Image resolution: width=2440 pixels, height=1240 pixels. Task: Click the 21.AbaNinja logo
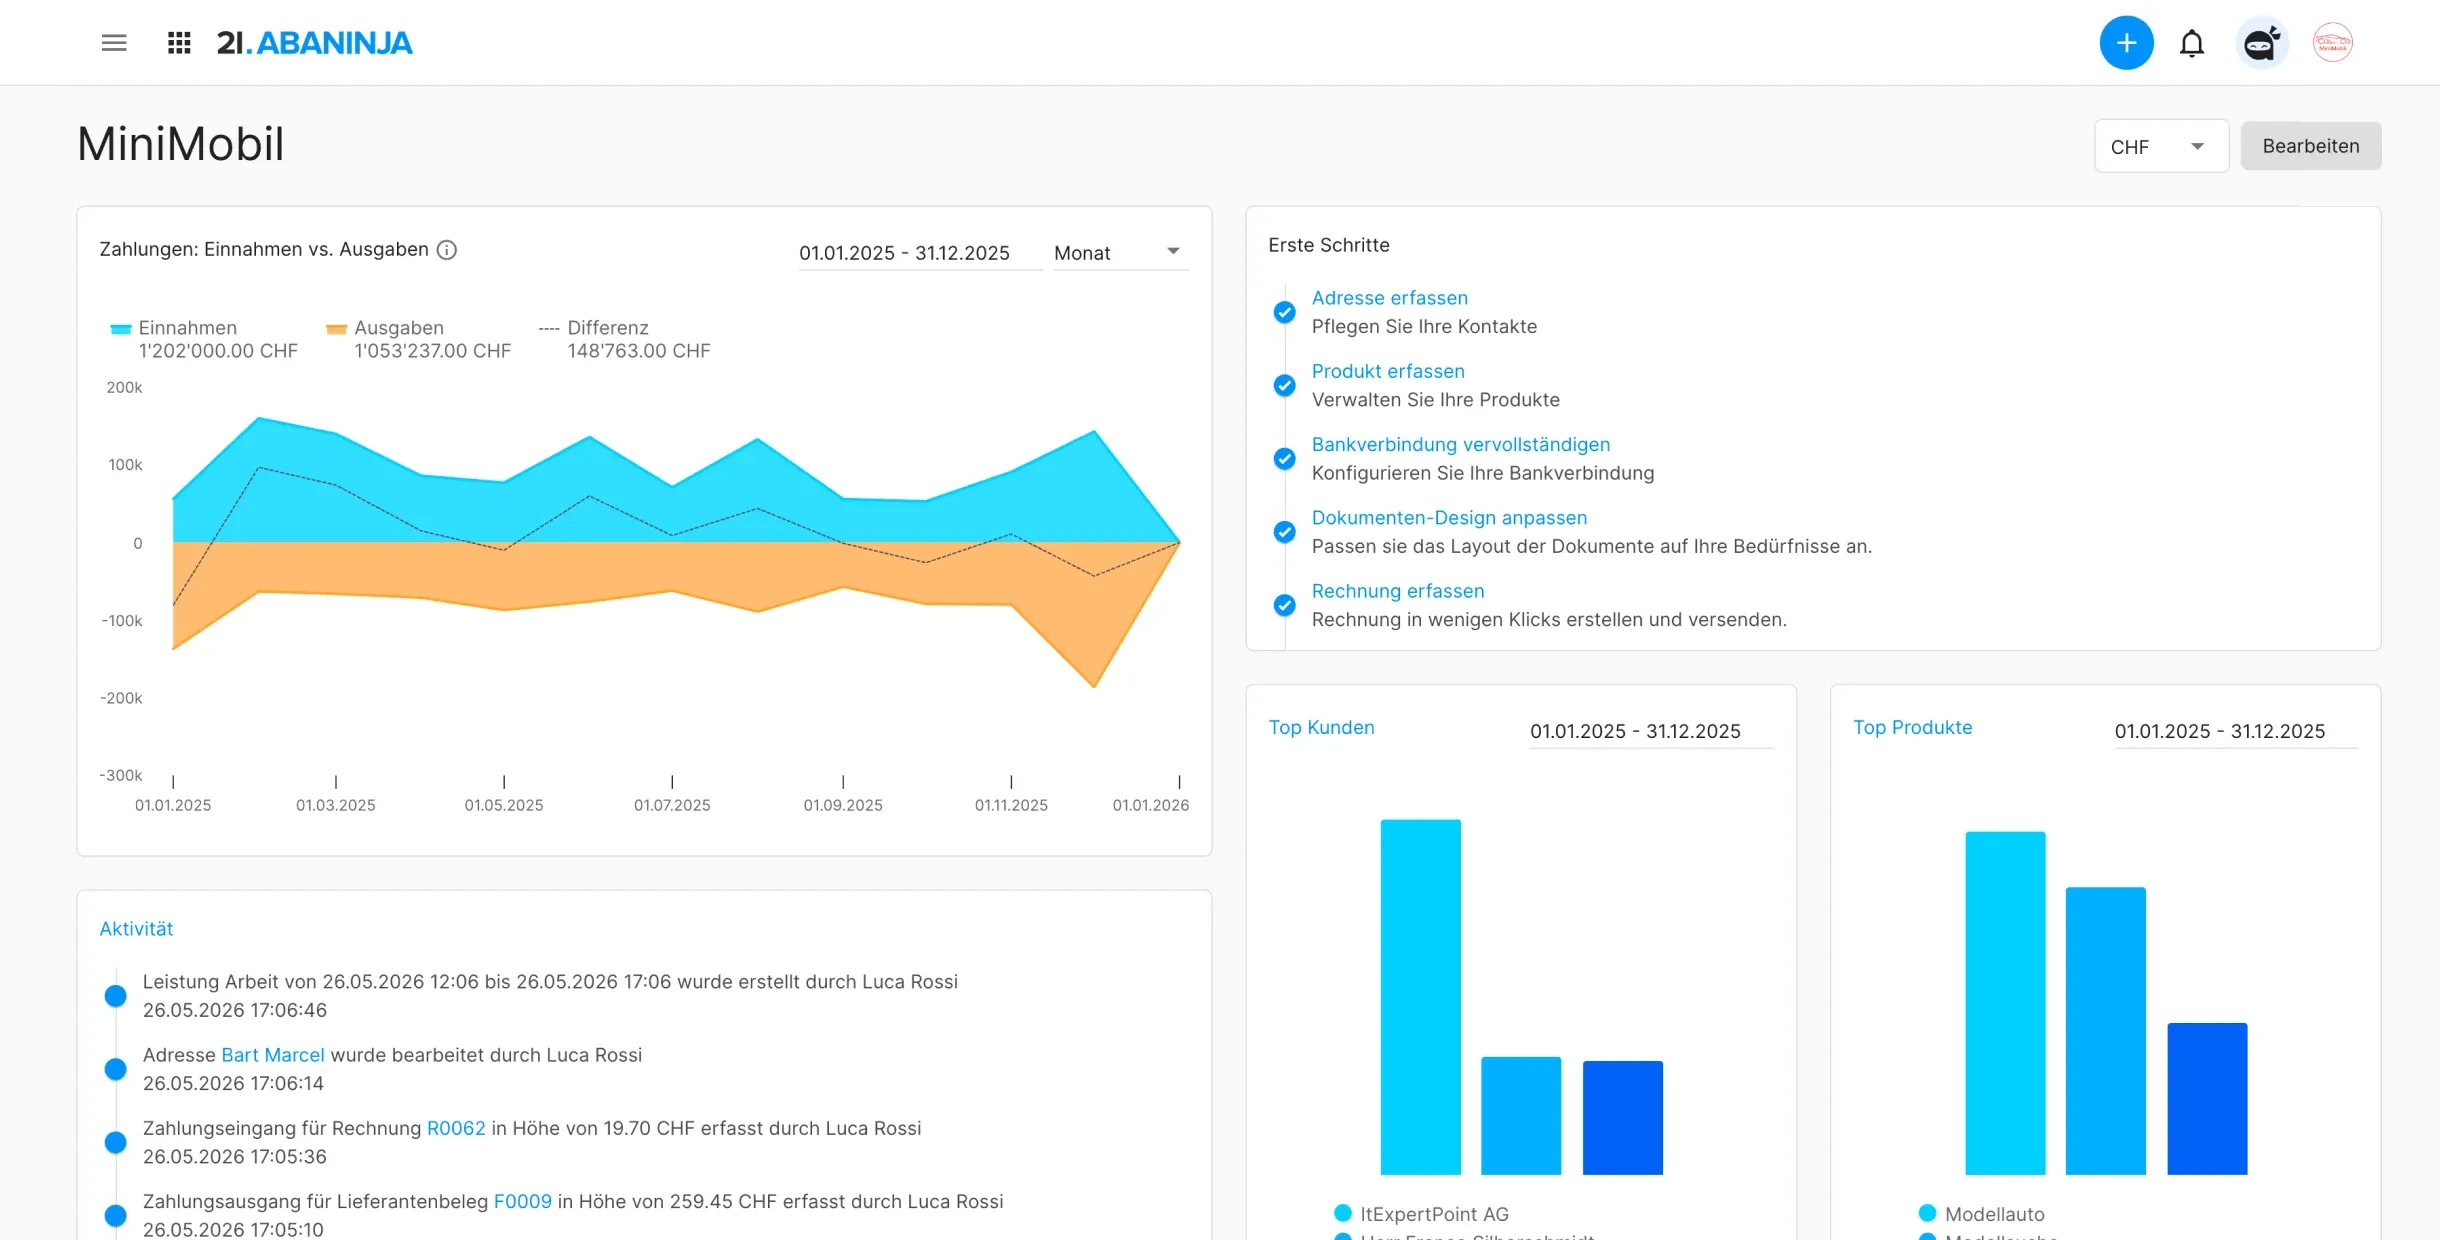315,43
